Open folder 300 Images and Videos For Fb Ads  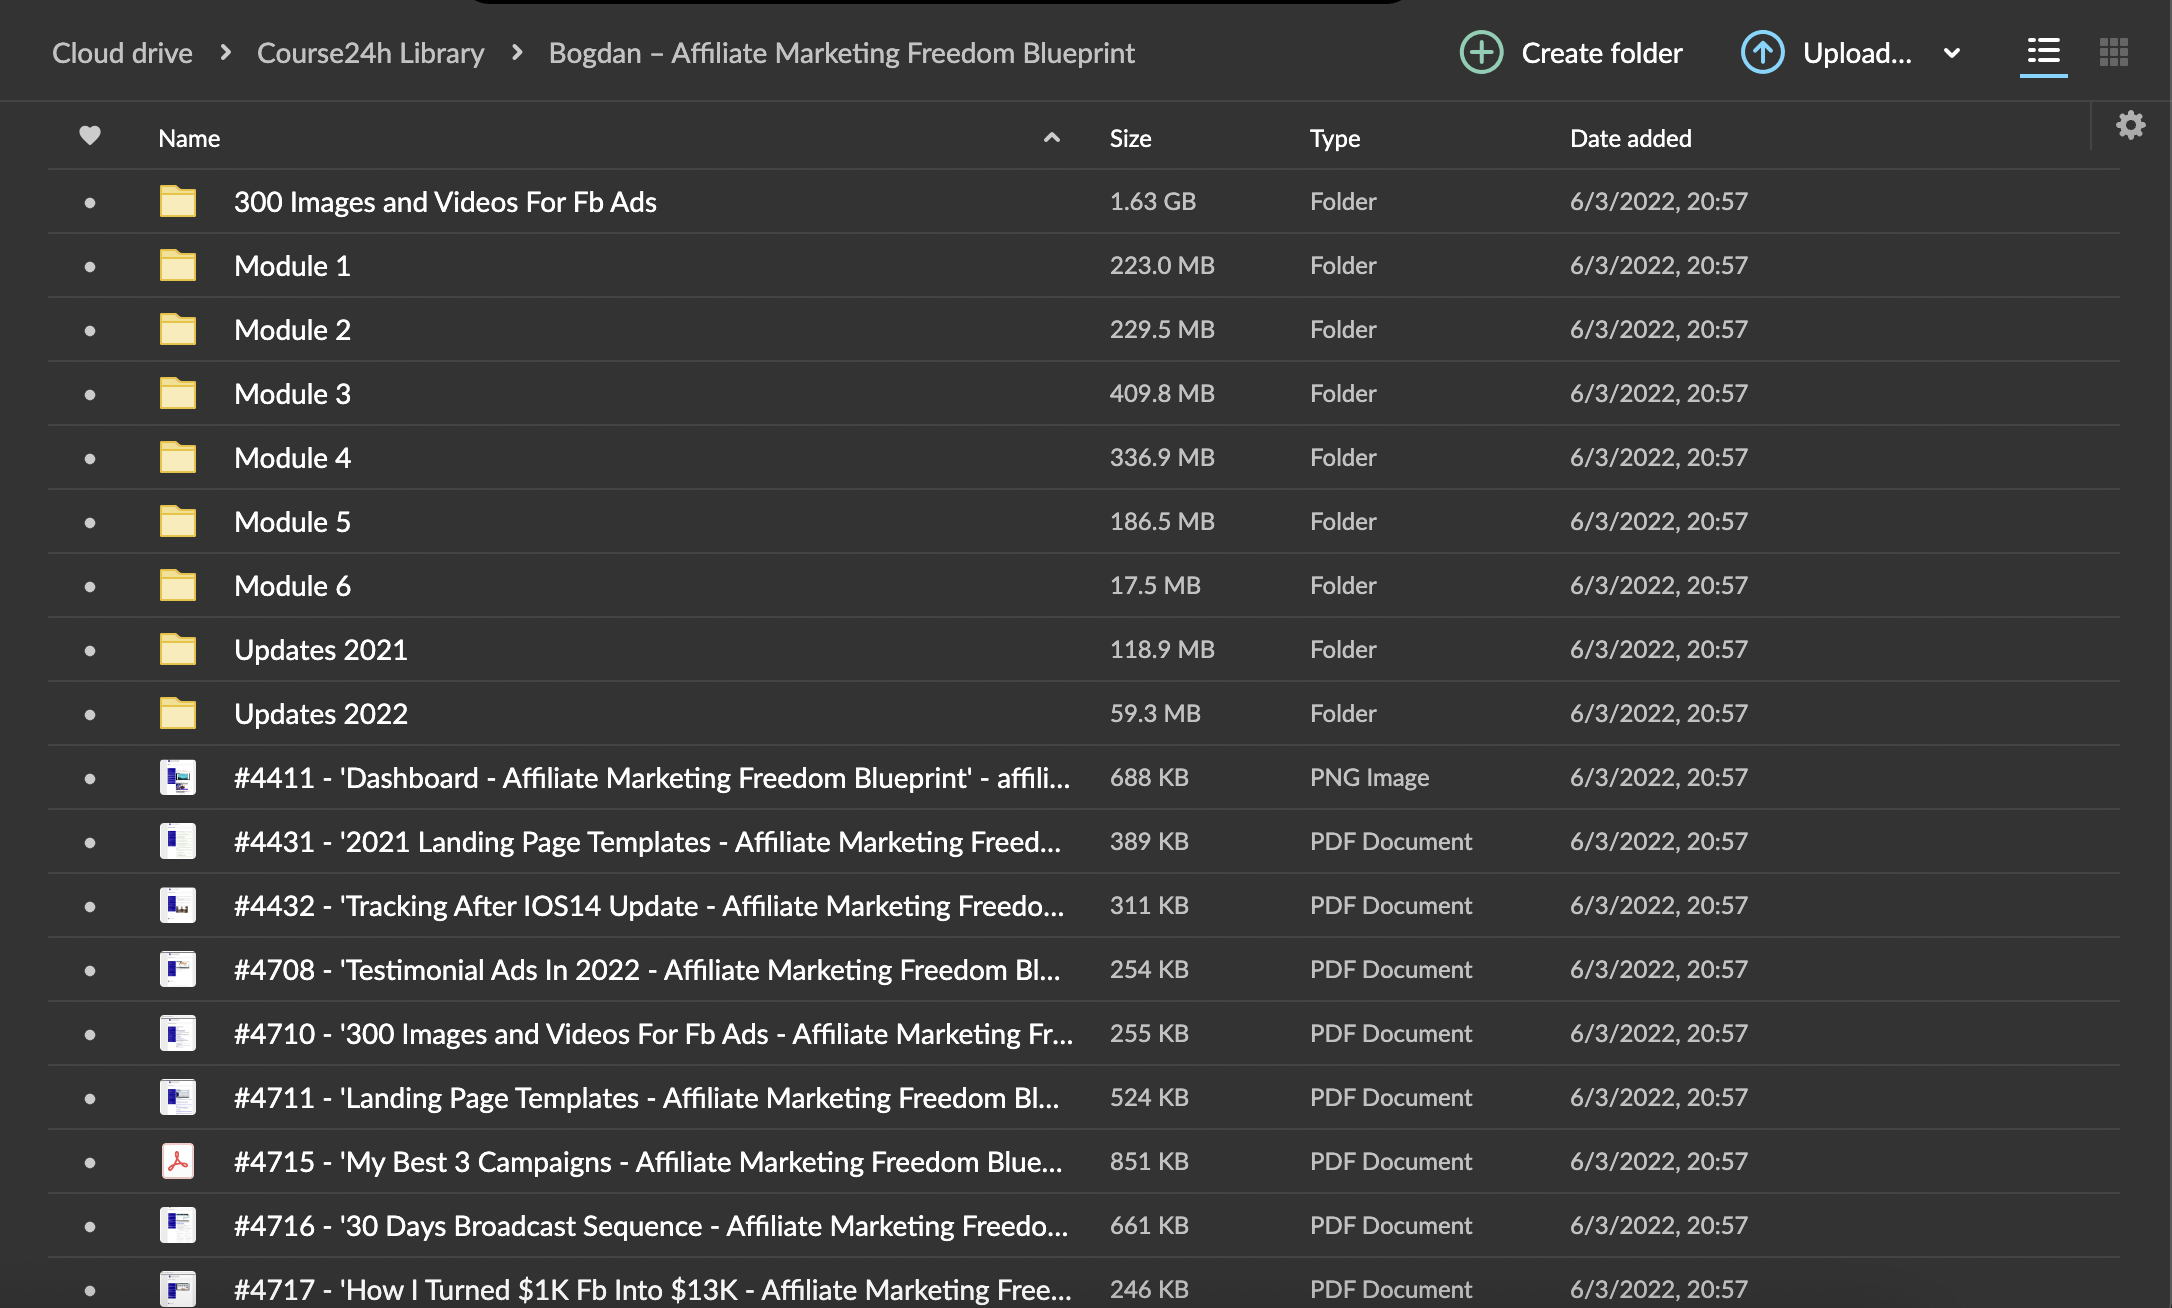[445, 202]
